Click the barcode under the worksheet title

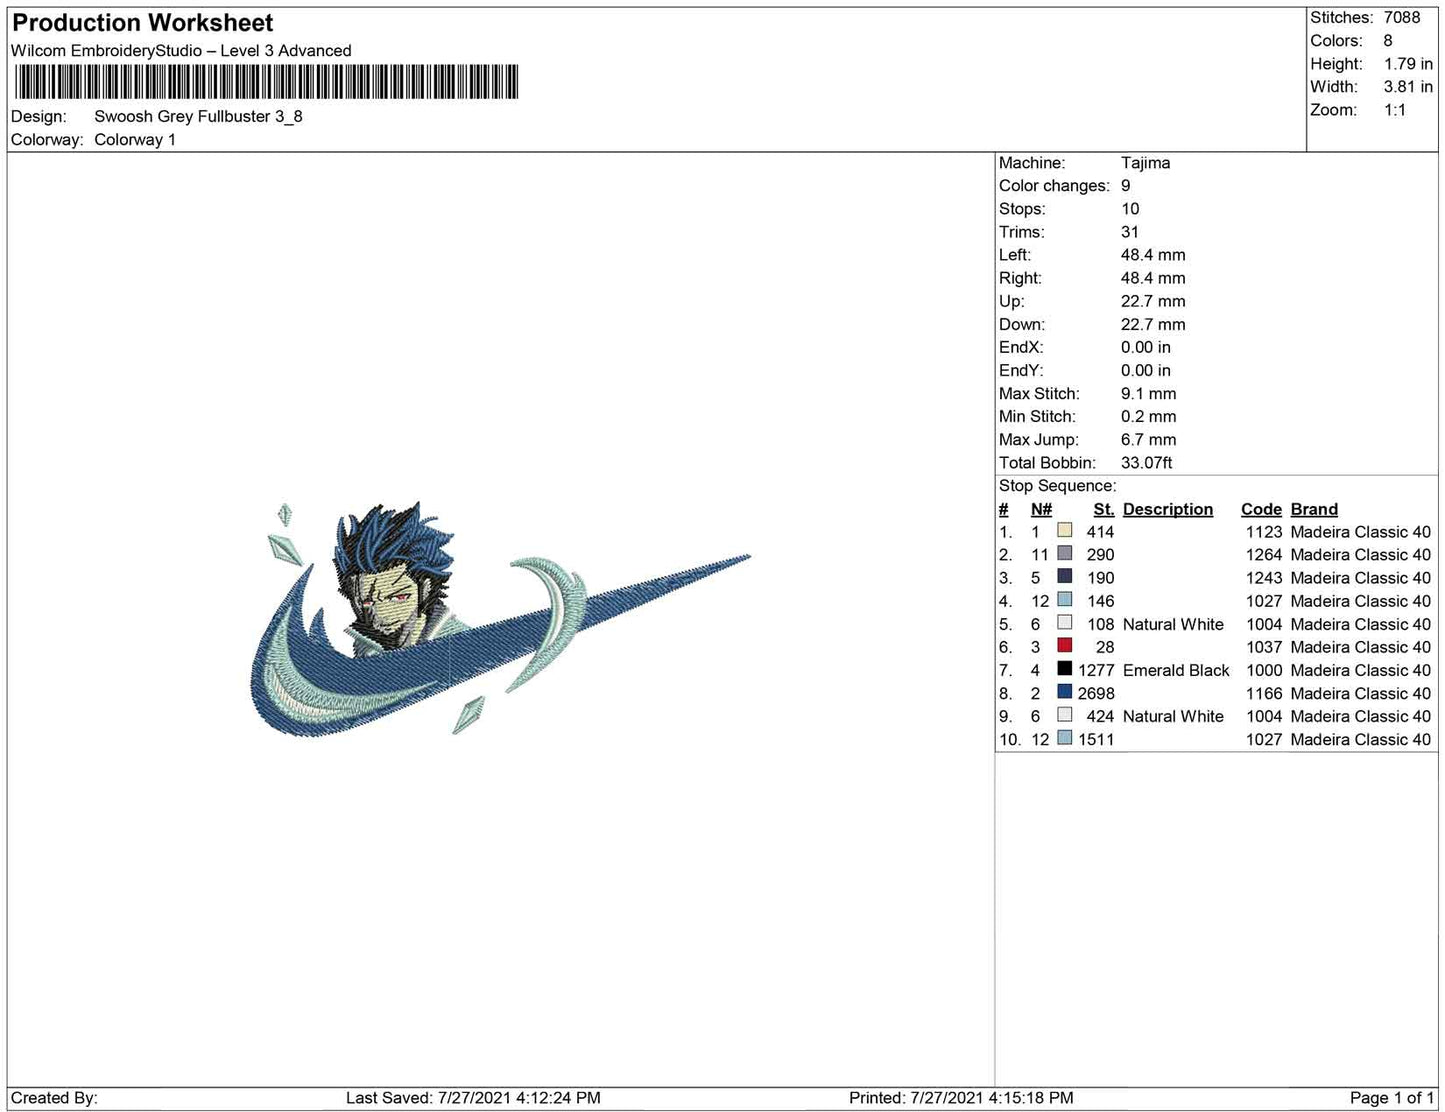tap(266, 82)
